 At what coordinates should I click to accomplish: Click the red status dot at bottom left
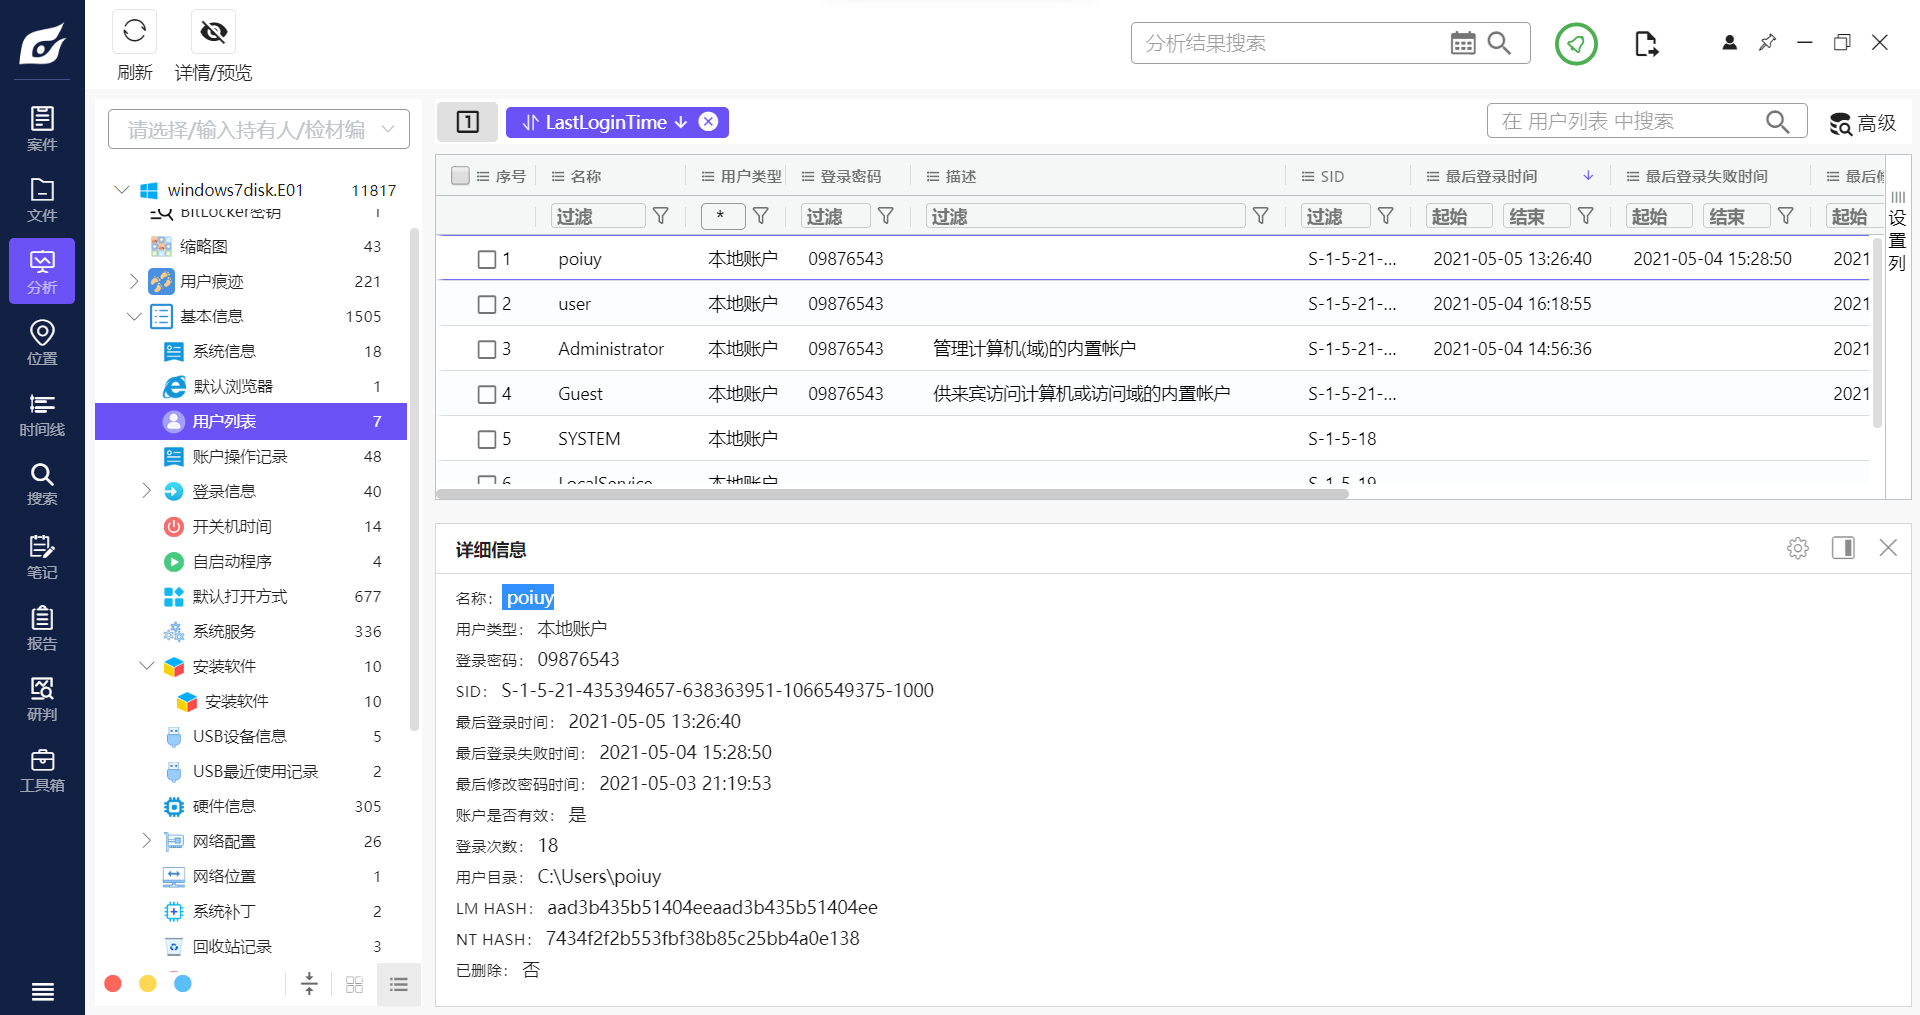112,984
